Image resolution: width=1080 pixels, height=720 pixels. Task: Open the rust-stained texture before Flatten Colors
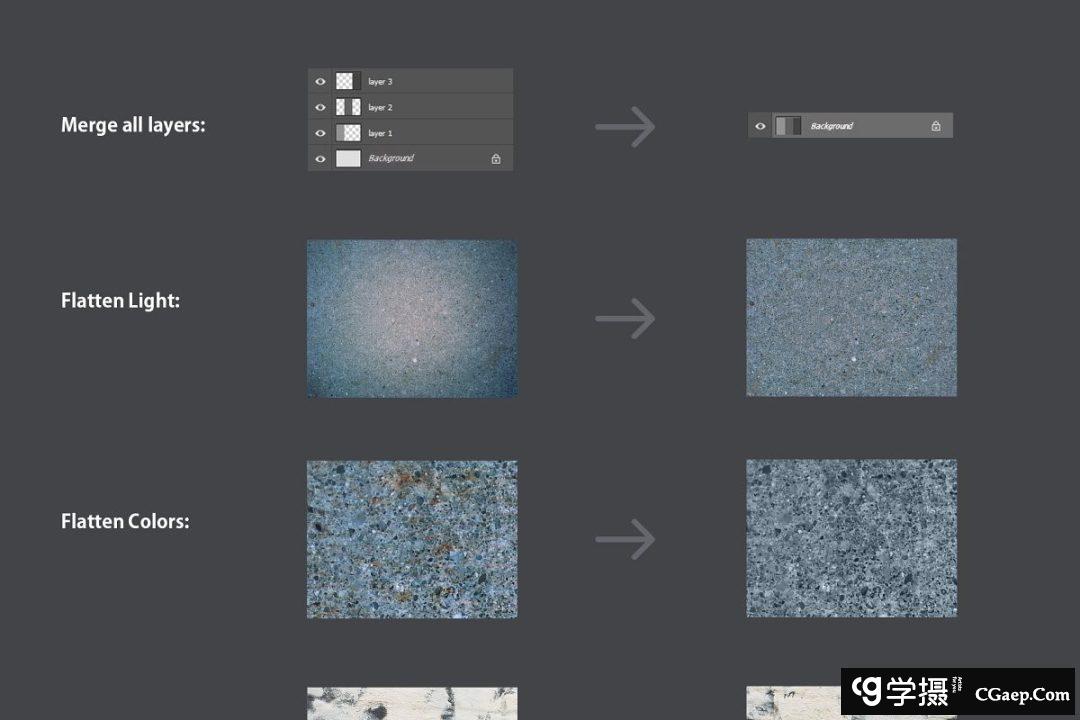tap(412, 539)
